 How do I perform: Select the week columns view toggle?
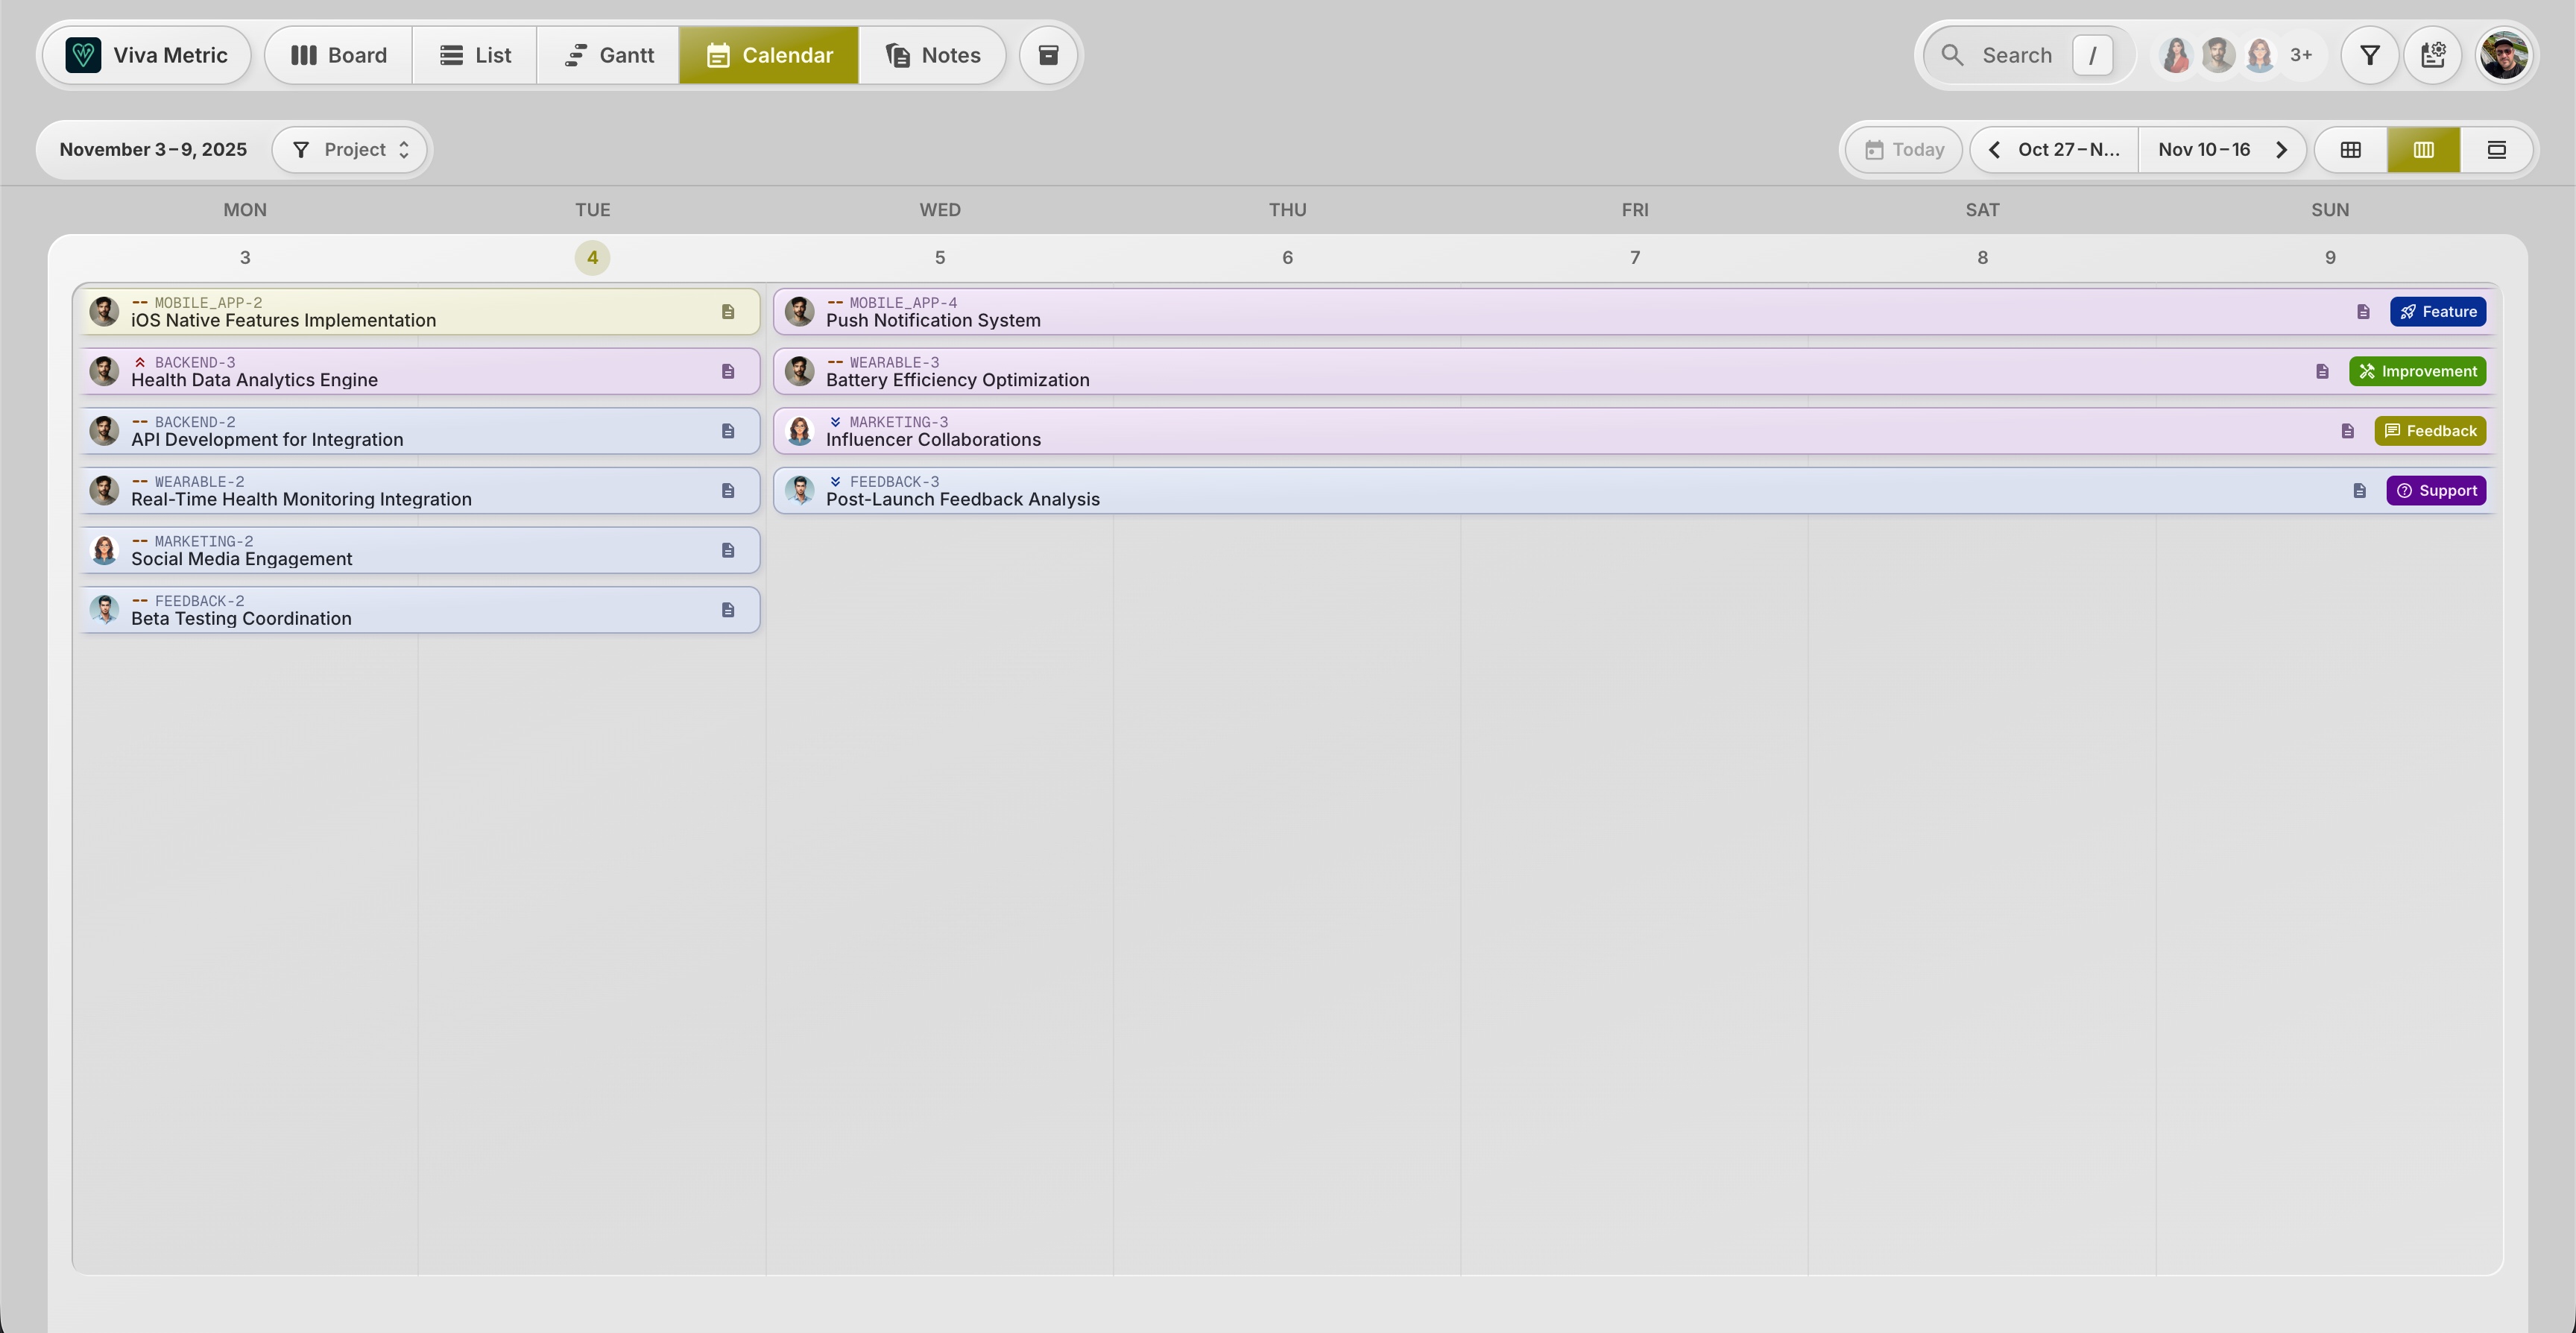pyautogui.click(x=2423, y=149)
